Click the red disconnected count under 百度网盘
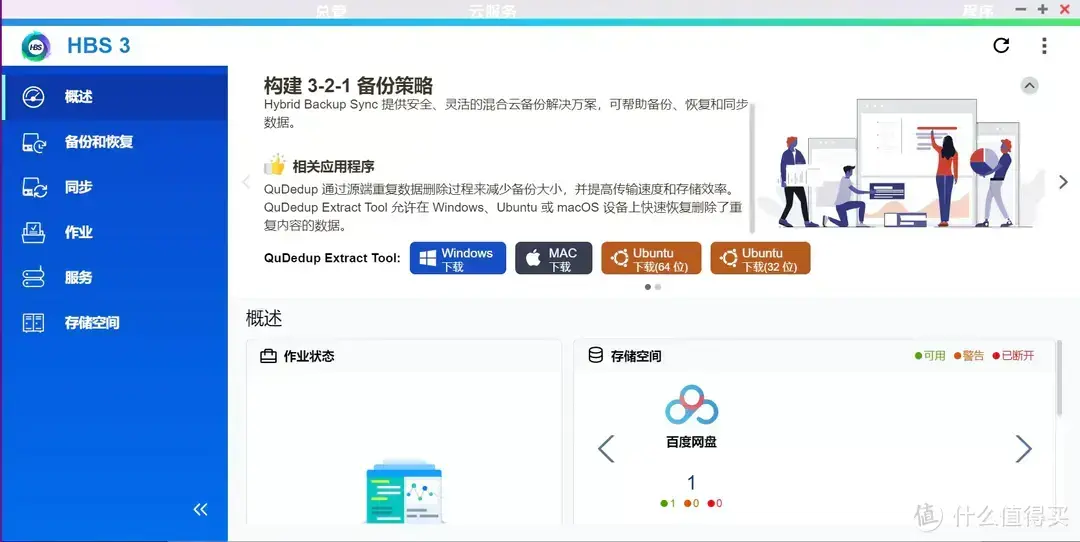The height and width of the screenshot is (542, 1080). pos(715,503)
